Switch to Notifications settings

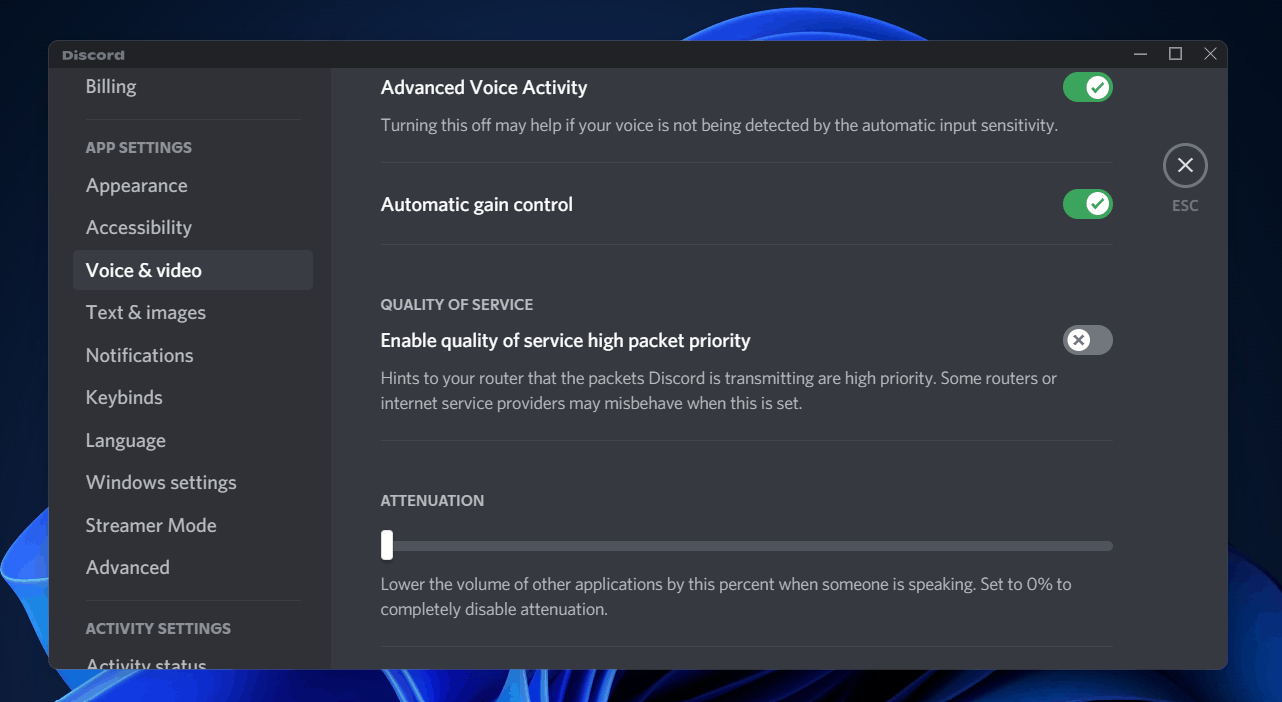pos(140,356)
